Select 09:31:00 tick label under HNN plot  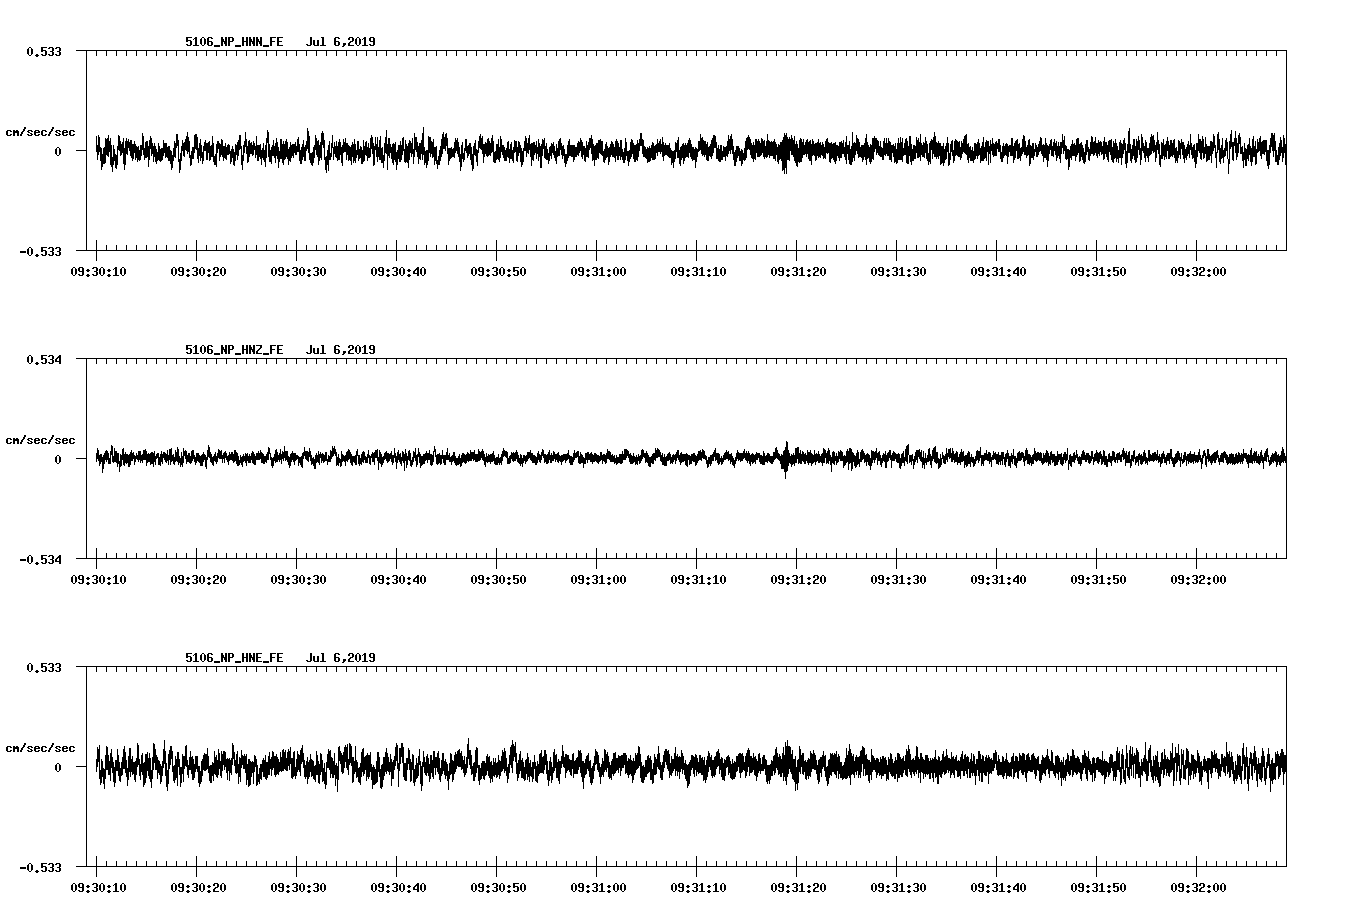[598, 272]
